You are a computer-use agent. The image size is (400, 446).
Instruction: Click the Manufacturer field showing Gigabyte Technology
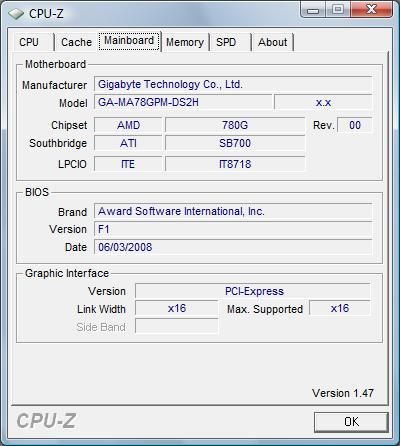[x=233, y=84]
